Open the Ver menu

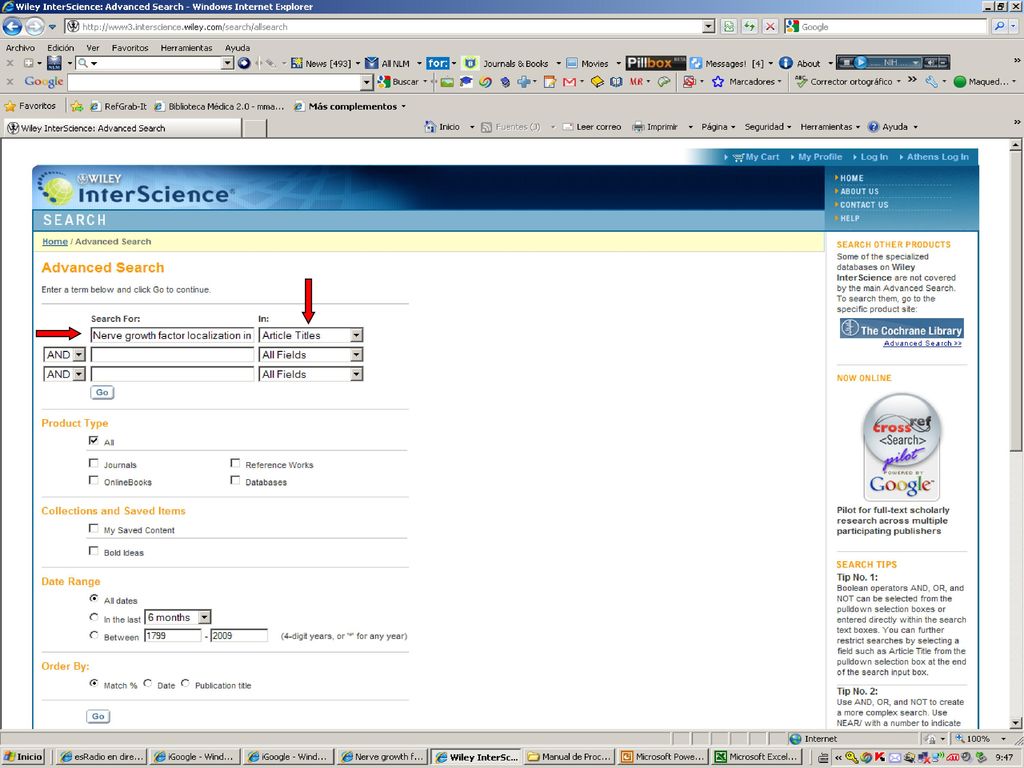93,48
